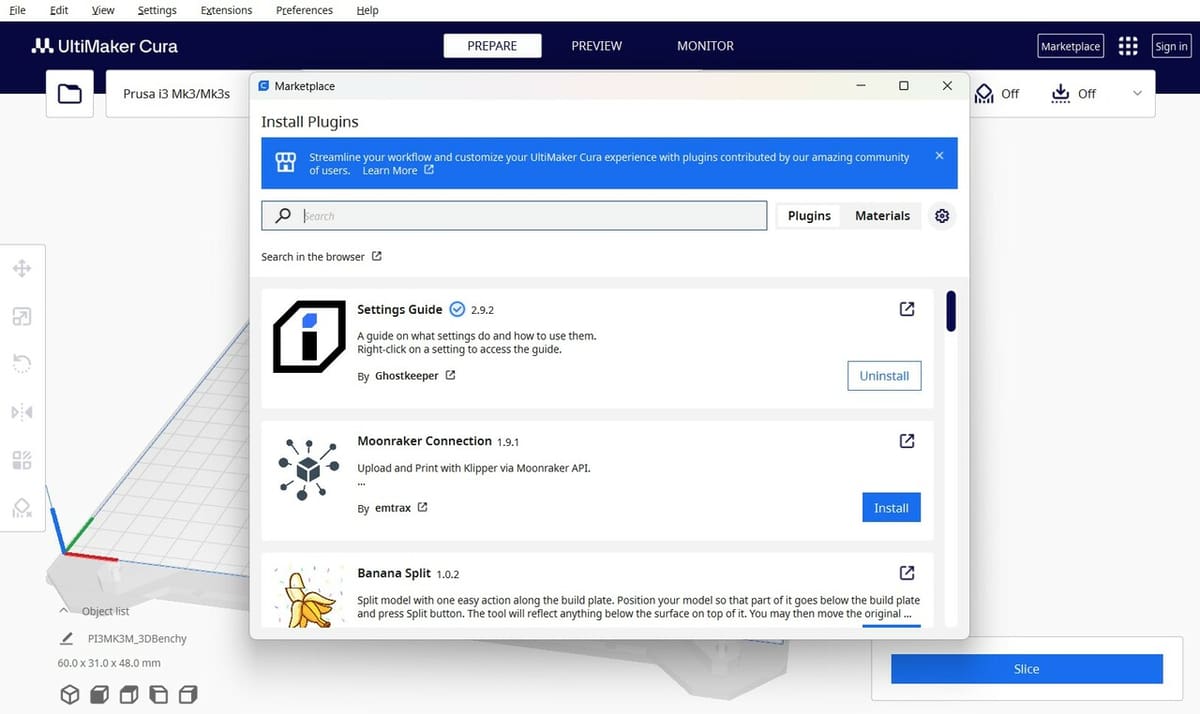Viewport: 1200px width, 714px height.
Task: Select the Scale tool in left toolbar
Action: coord(21,316)
